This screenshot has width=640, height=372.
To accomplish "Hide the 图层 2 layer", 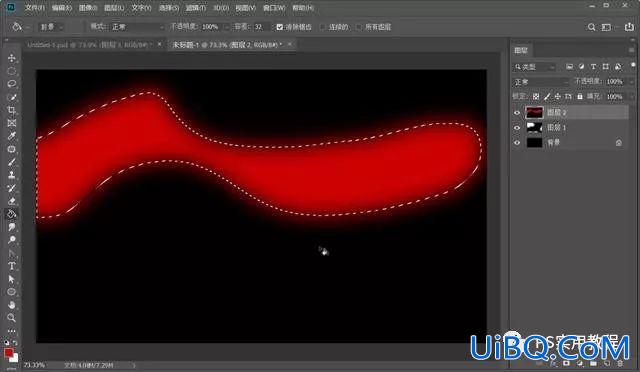I will (517, 113).
